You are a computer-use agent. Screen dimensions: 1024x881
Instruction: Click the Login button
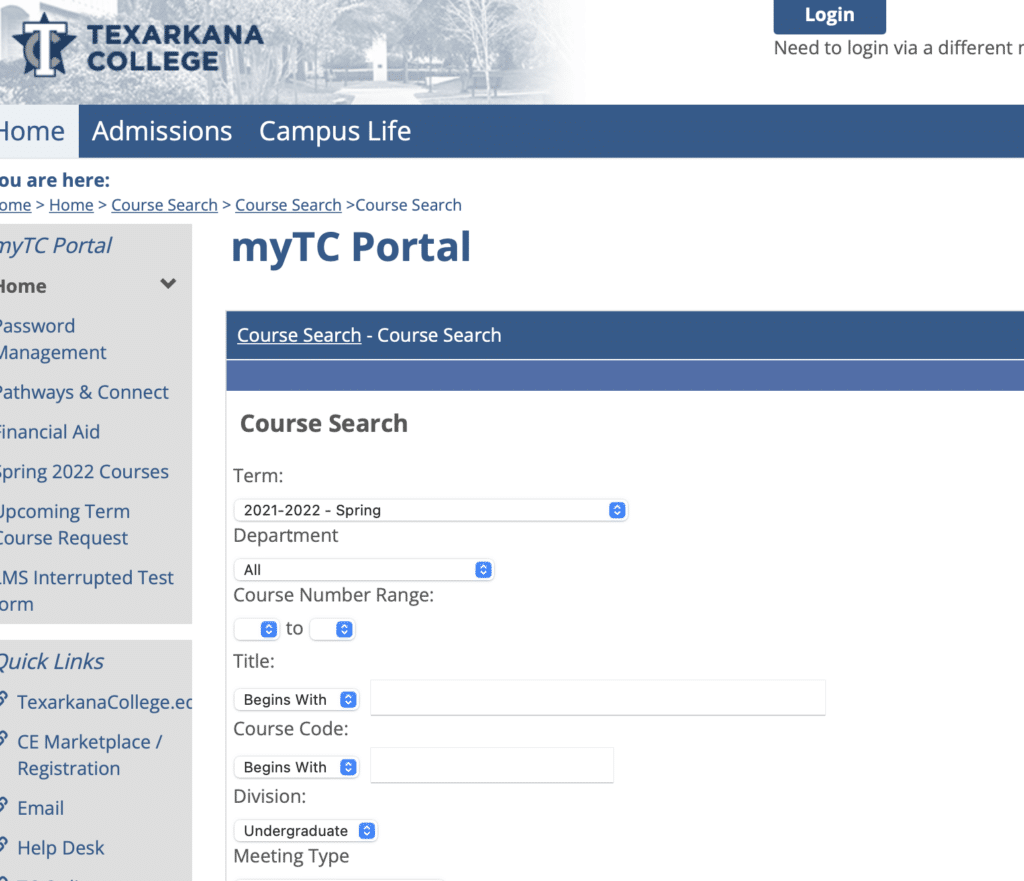click(x=829, y=15)
